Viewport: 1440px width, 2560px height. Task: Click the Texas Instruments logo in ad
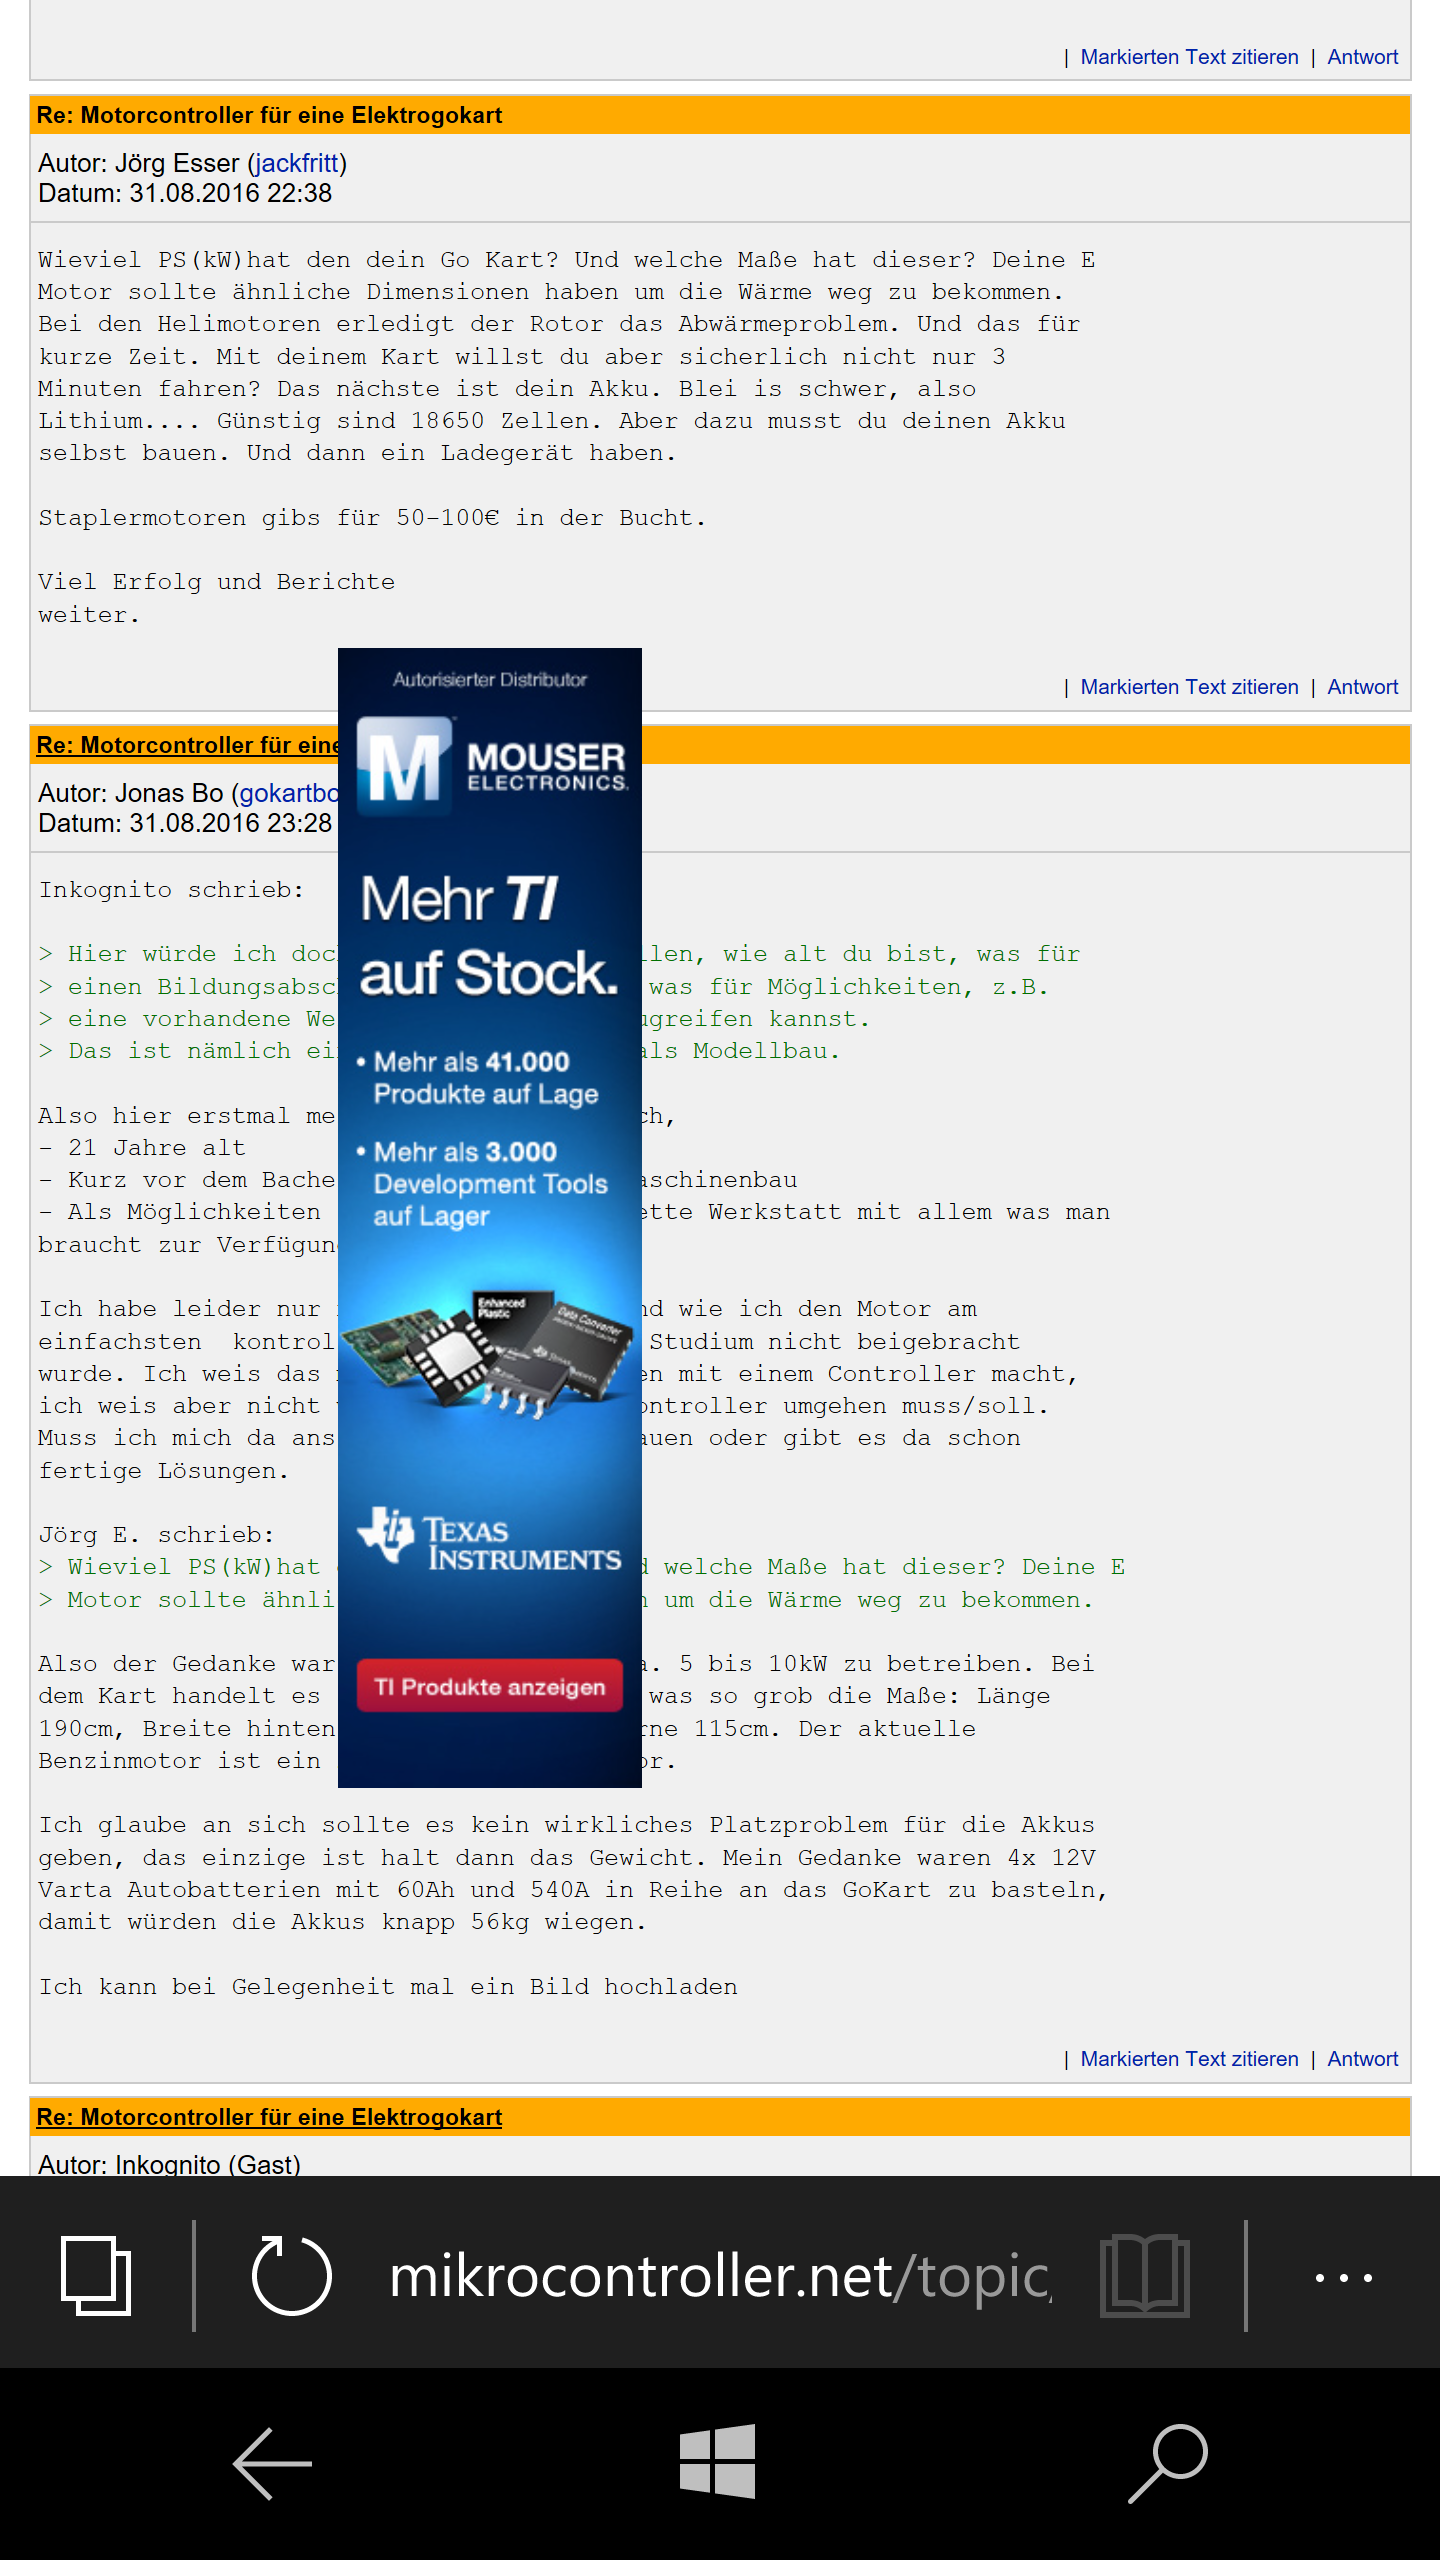tap(489, 1538)
